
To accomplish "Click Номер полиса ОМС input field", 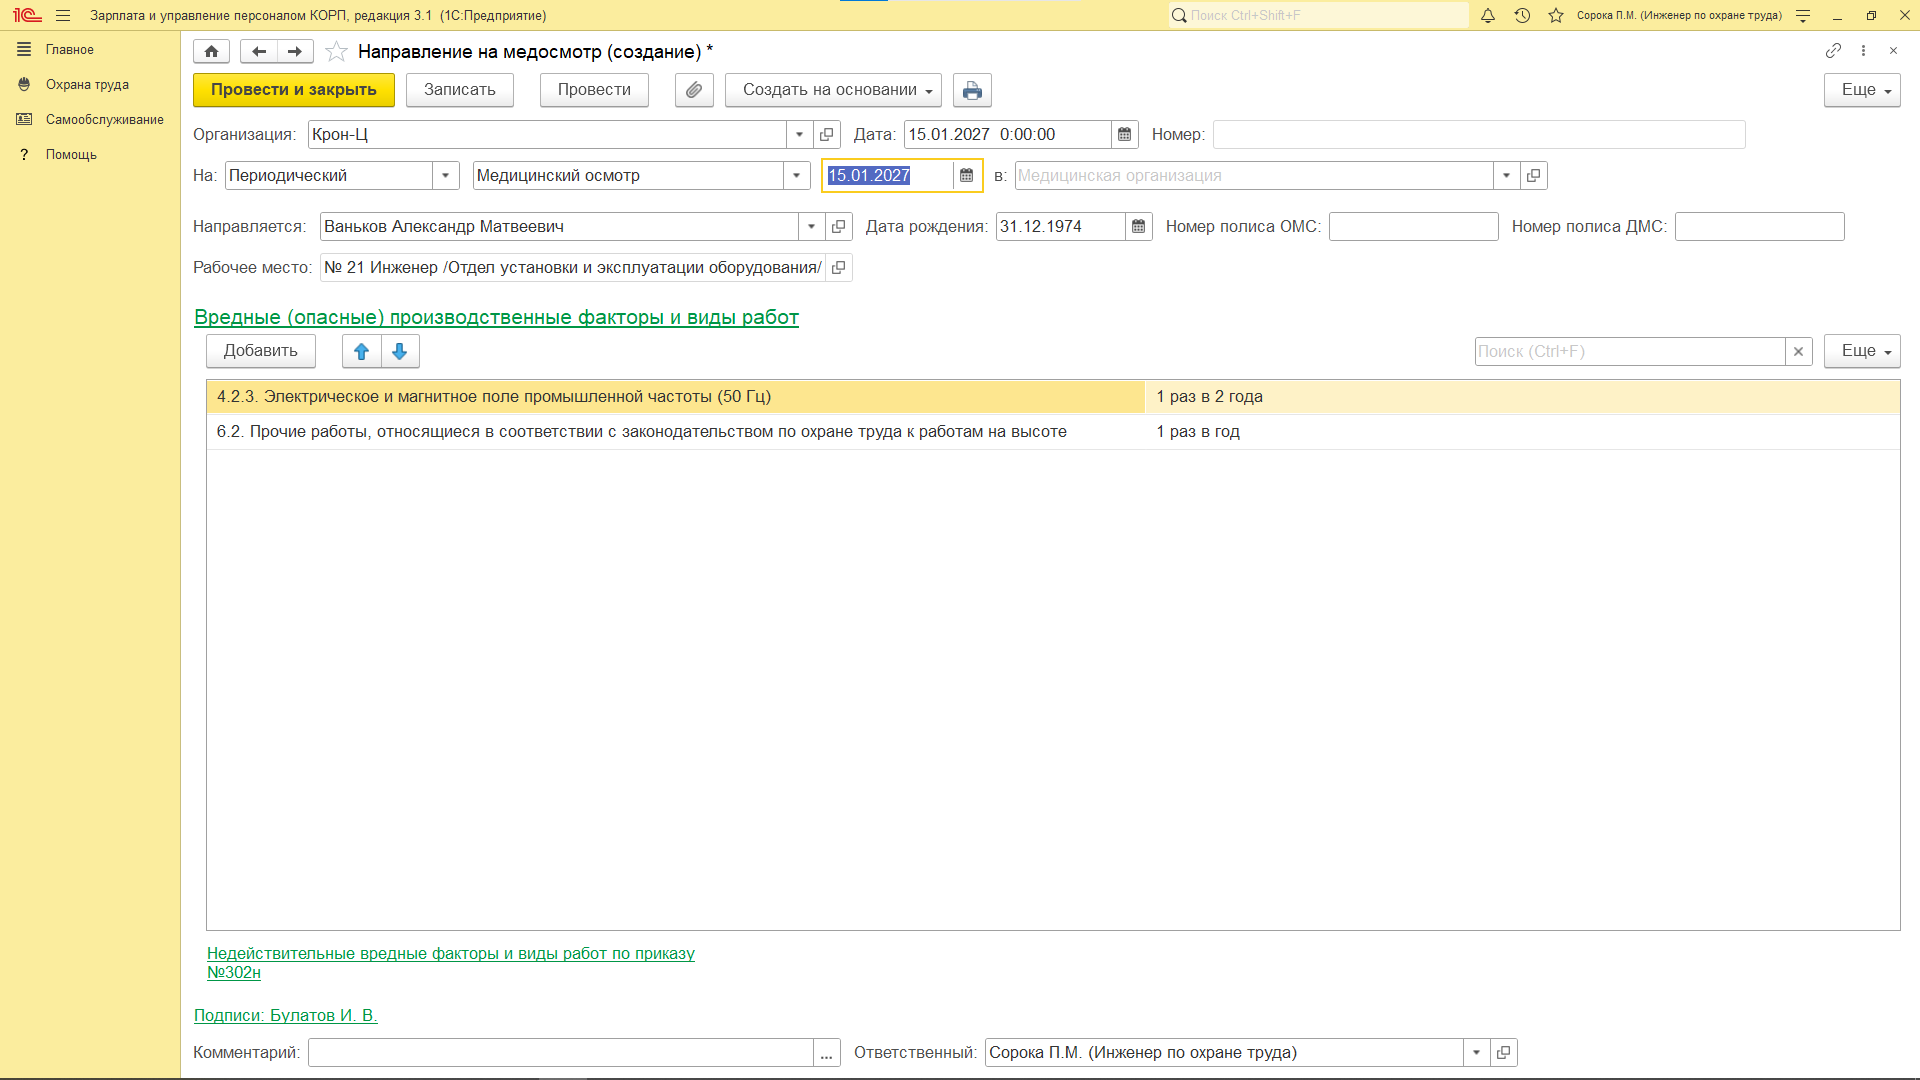I will tap(1412, 227).
